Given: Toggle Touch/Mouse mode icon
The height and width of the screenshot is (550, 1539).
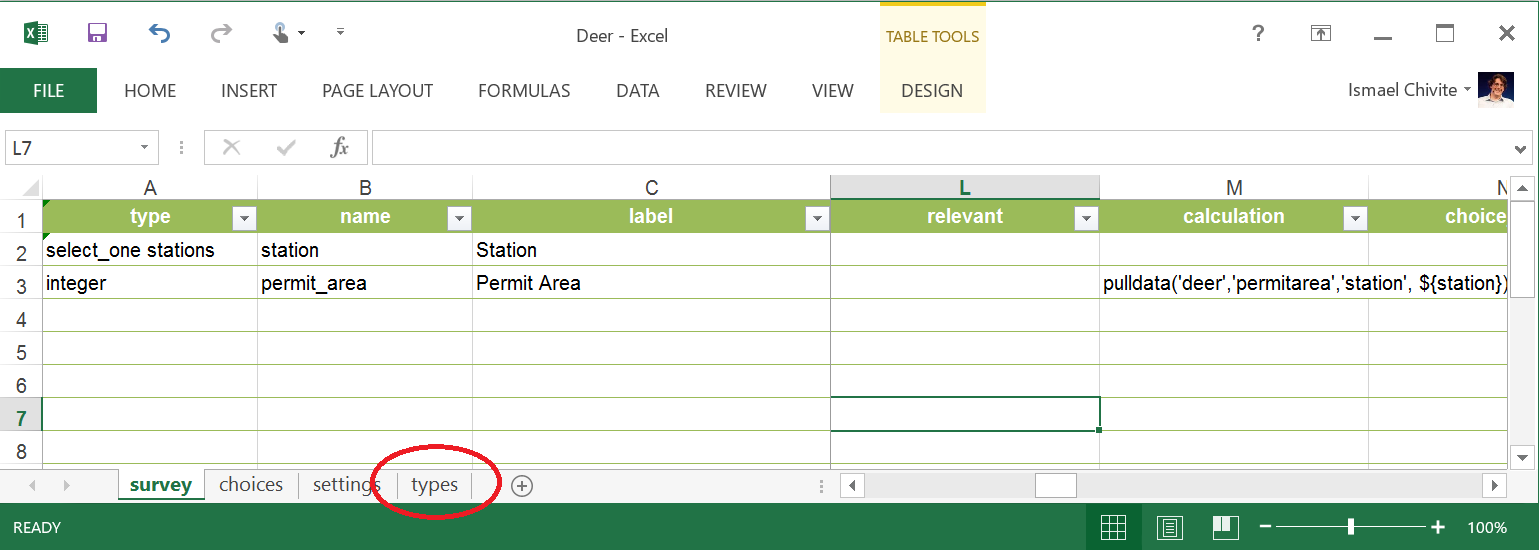Looking at the screenshot, I should (283, 33).
